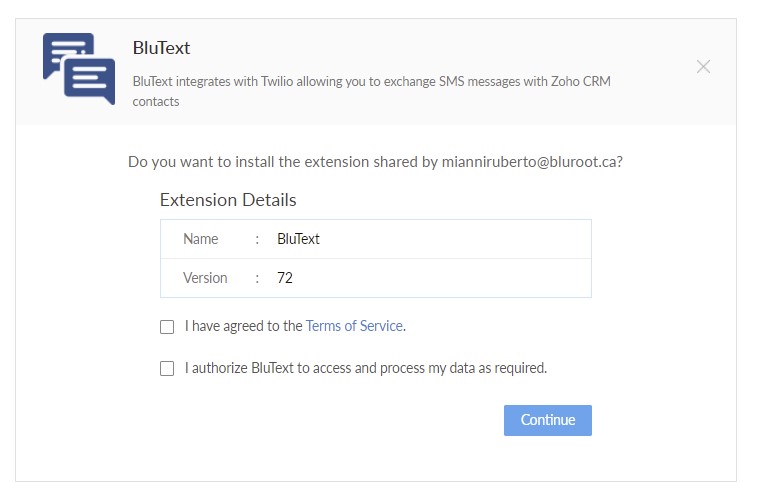Image resolution: width=758 pixels, height=504 pixels.
Task: Click the 'I authorize BluText' label text
Action: (x=366, y=368)
